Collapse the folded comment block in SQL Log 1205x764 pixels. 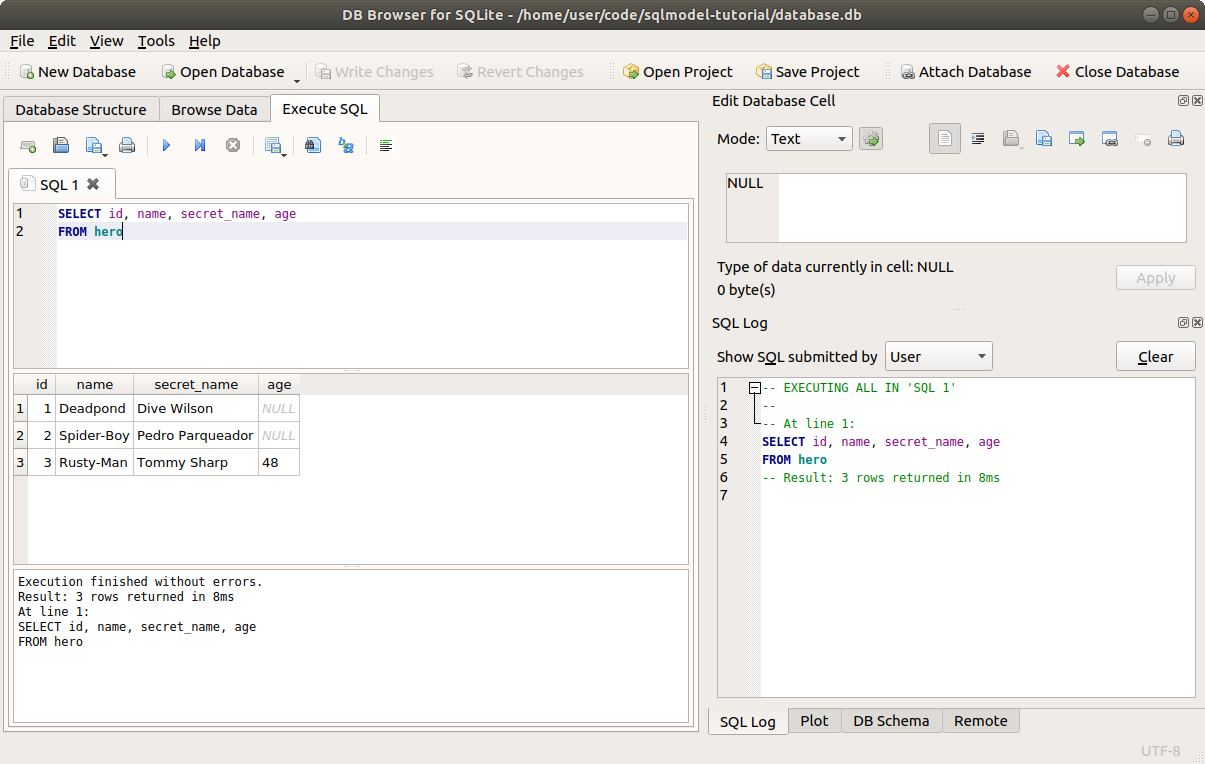coord(755,388)
